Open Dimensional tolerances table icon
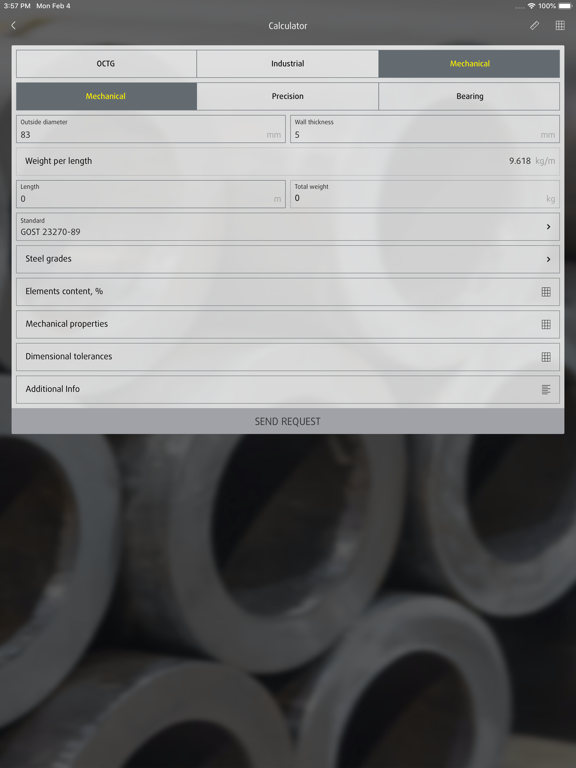Screen dimensions: 576x768 coord(546,357)
